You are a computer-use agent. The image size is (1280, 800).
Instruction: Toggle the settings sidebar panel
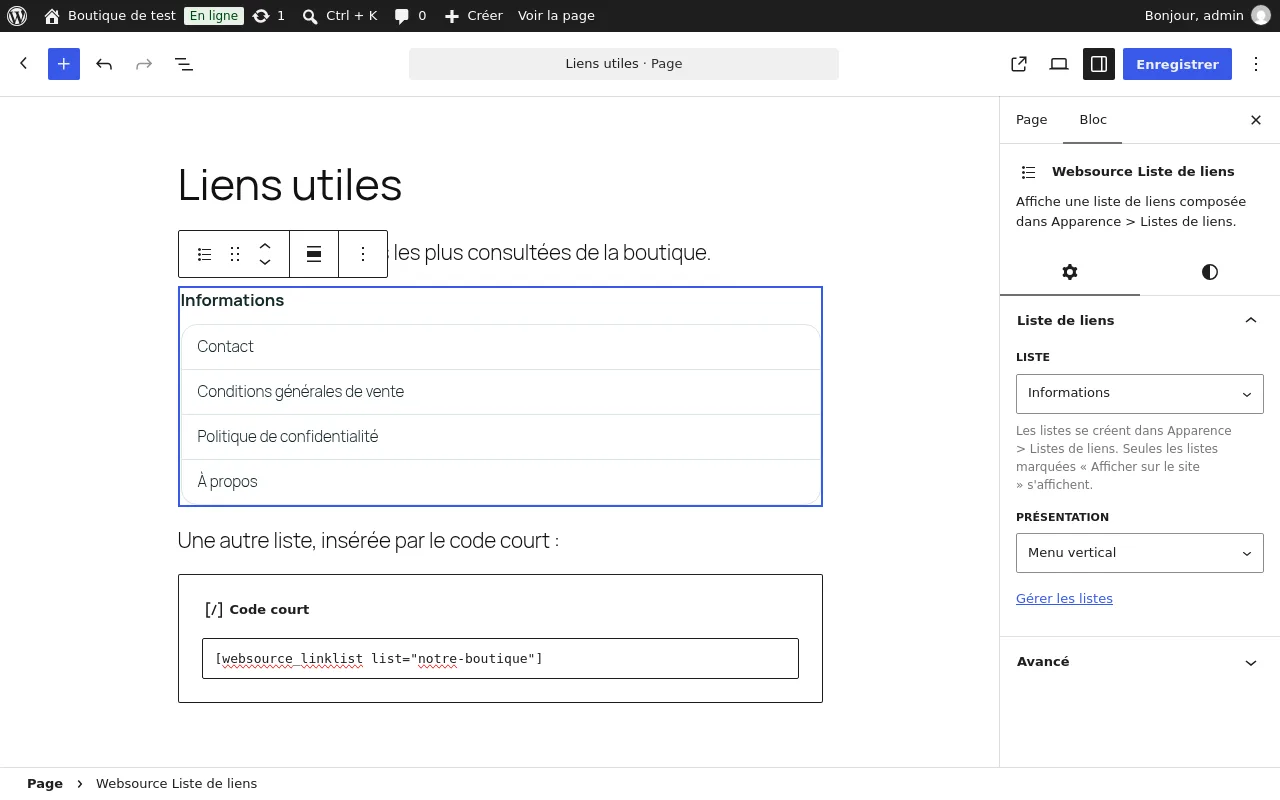1099,64
